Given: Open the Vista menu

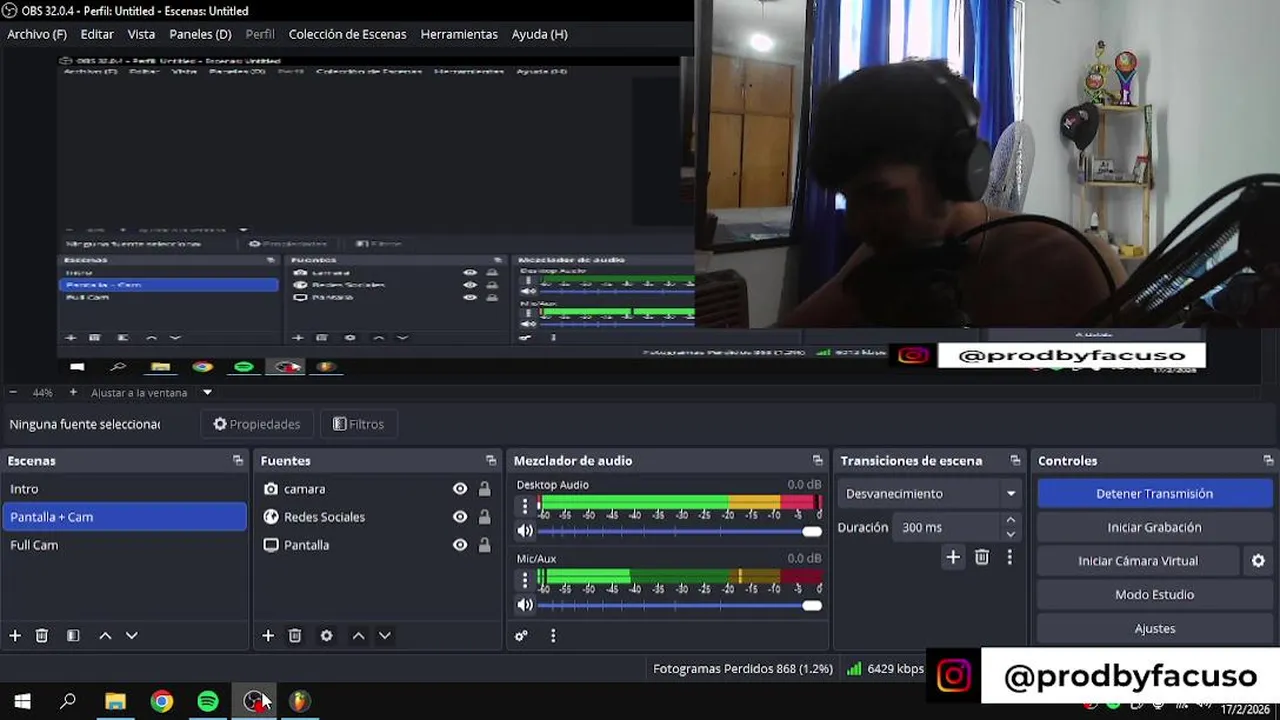Looking at the screenshot, I should tap(141, 34).
